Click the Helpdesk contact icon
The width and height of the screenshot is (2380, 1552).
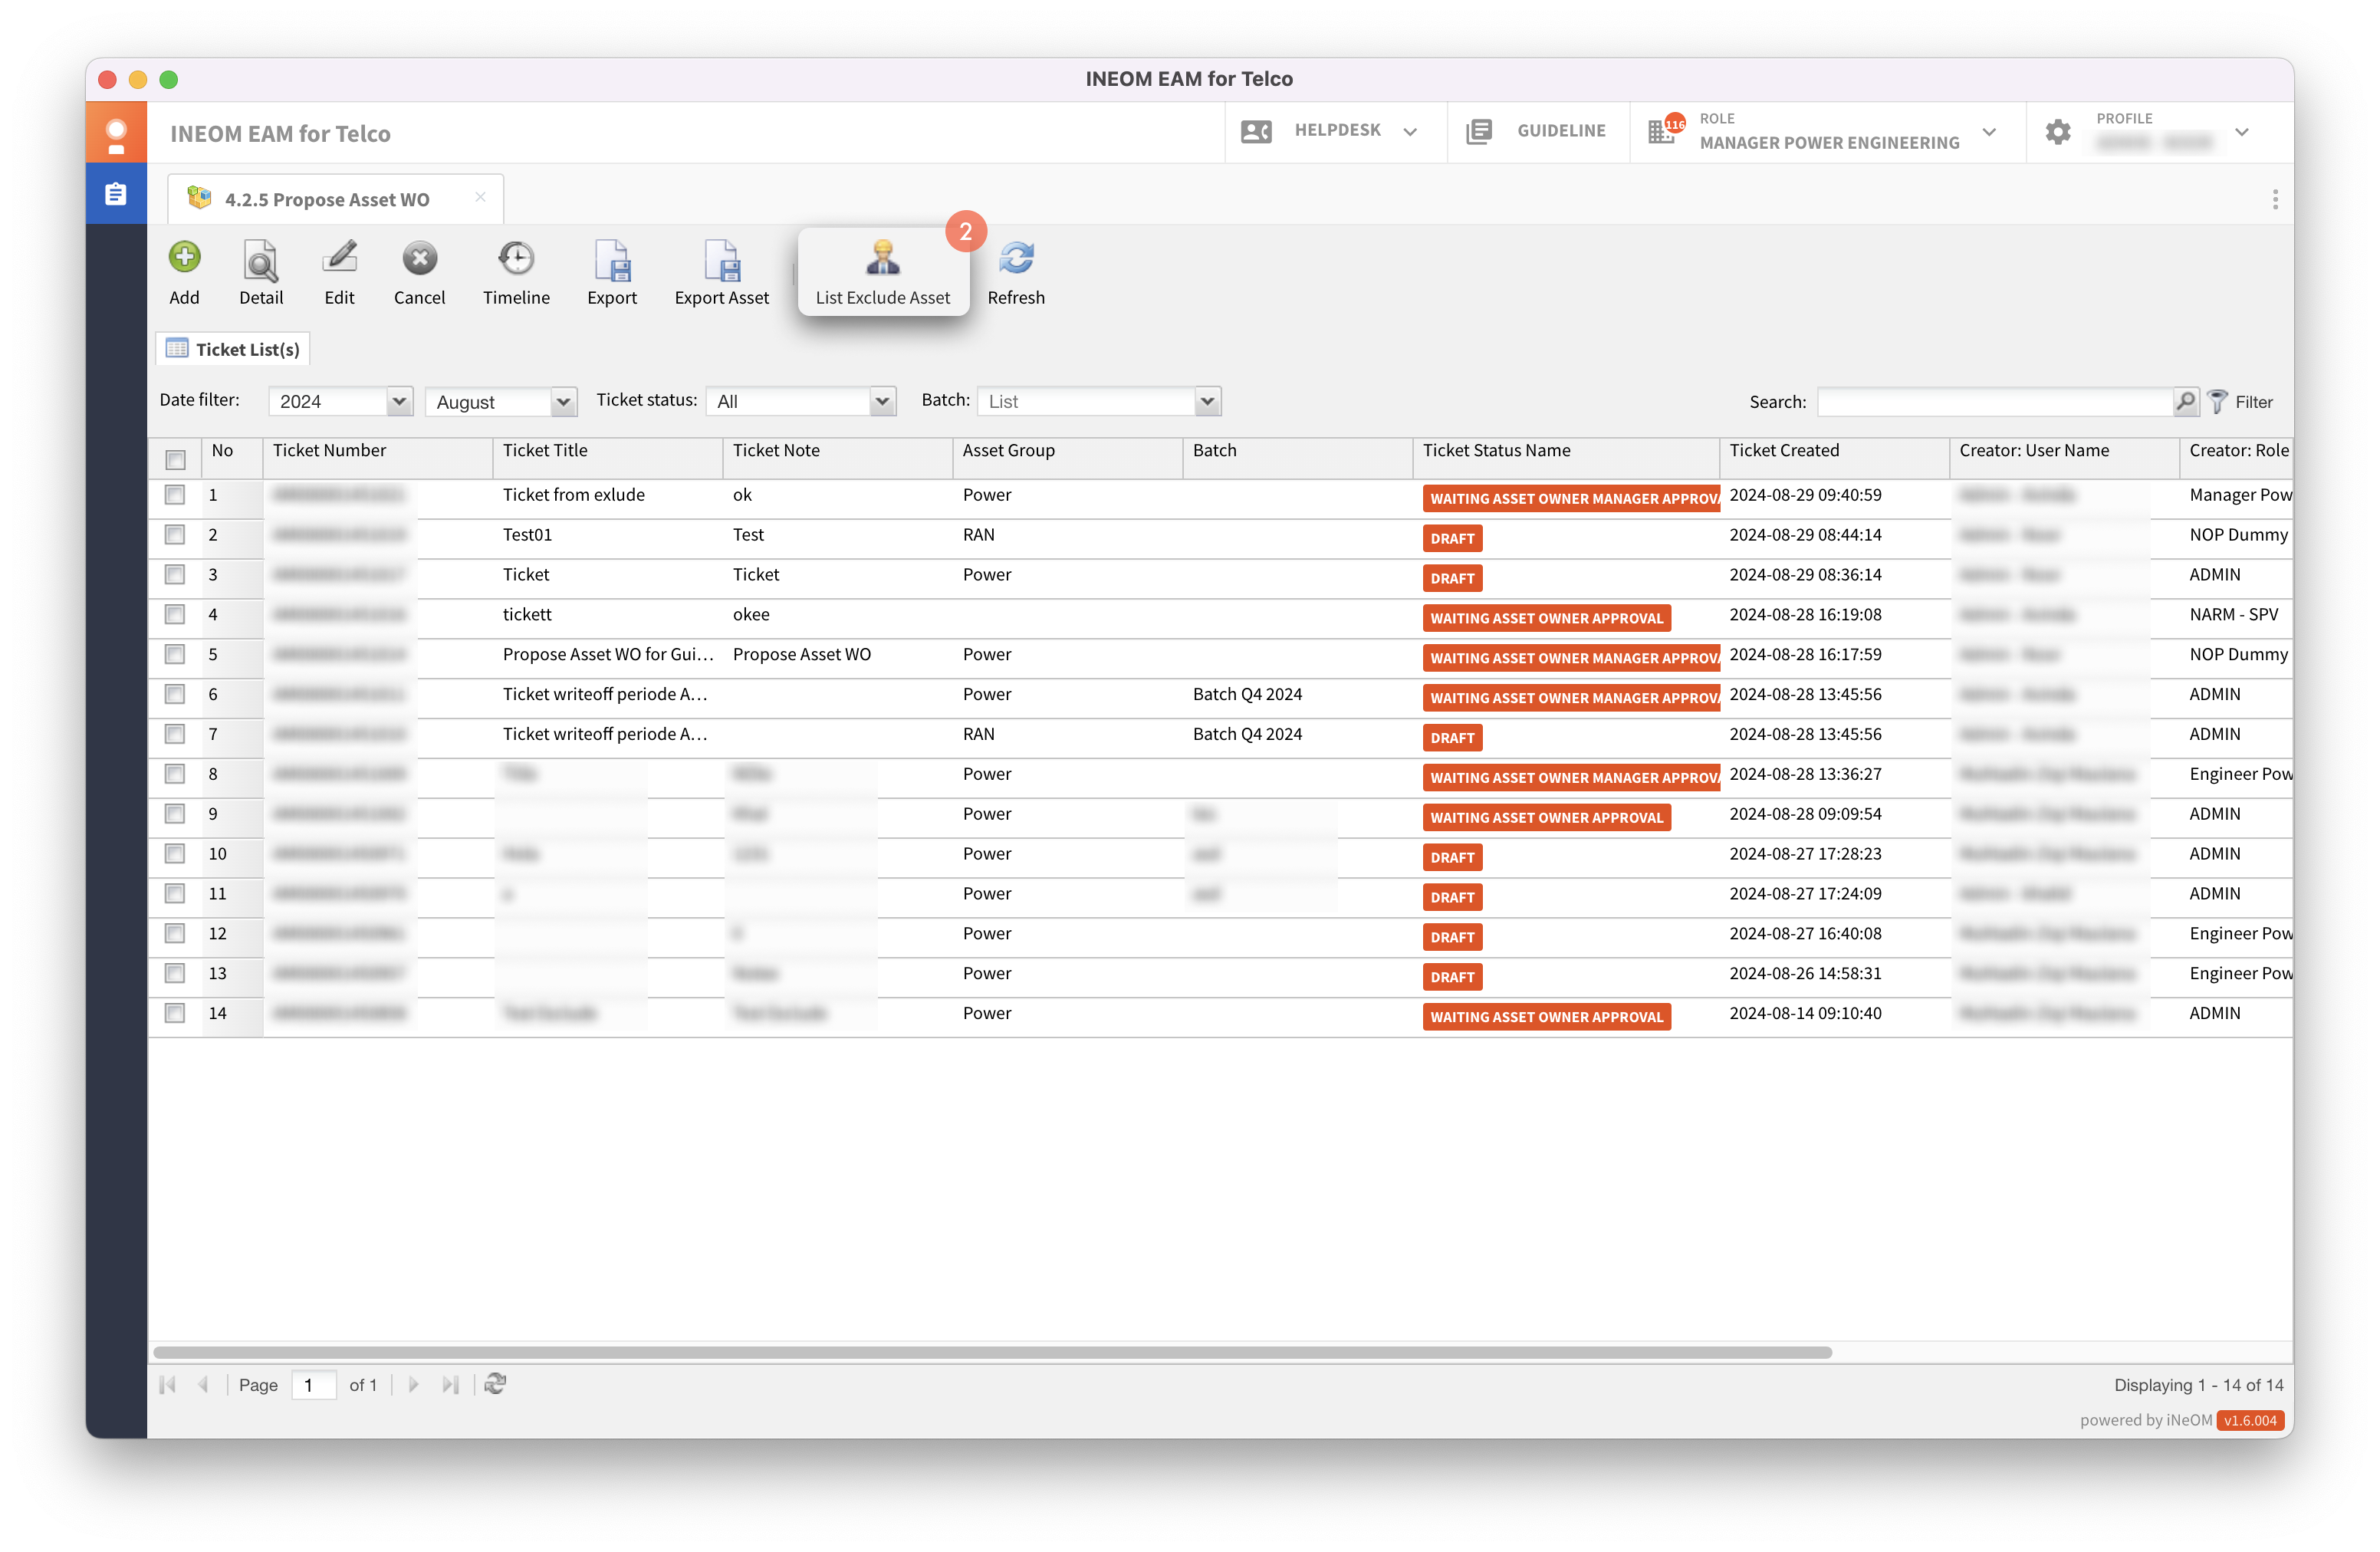[x=1255, y=131]
